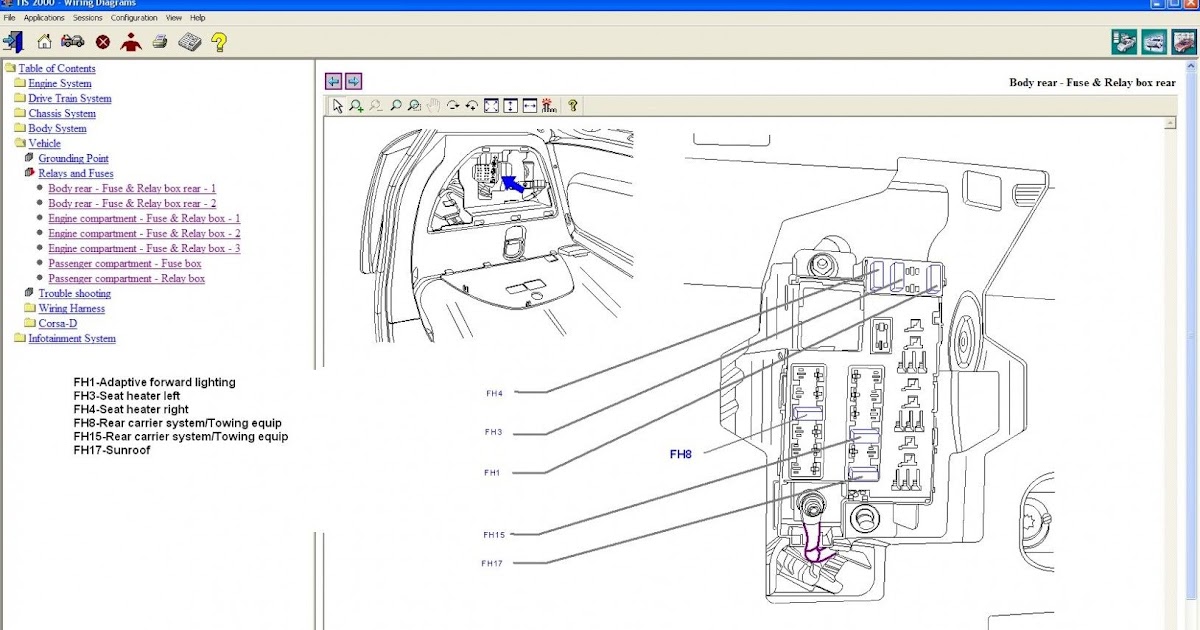
Task: Fit the diagram to window
Action: click(491, 105)
